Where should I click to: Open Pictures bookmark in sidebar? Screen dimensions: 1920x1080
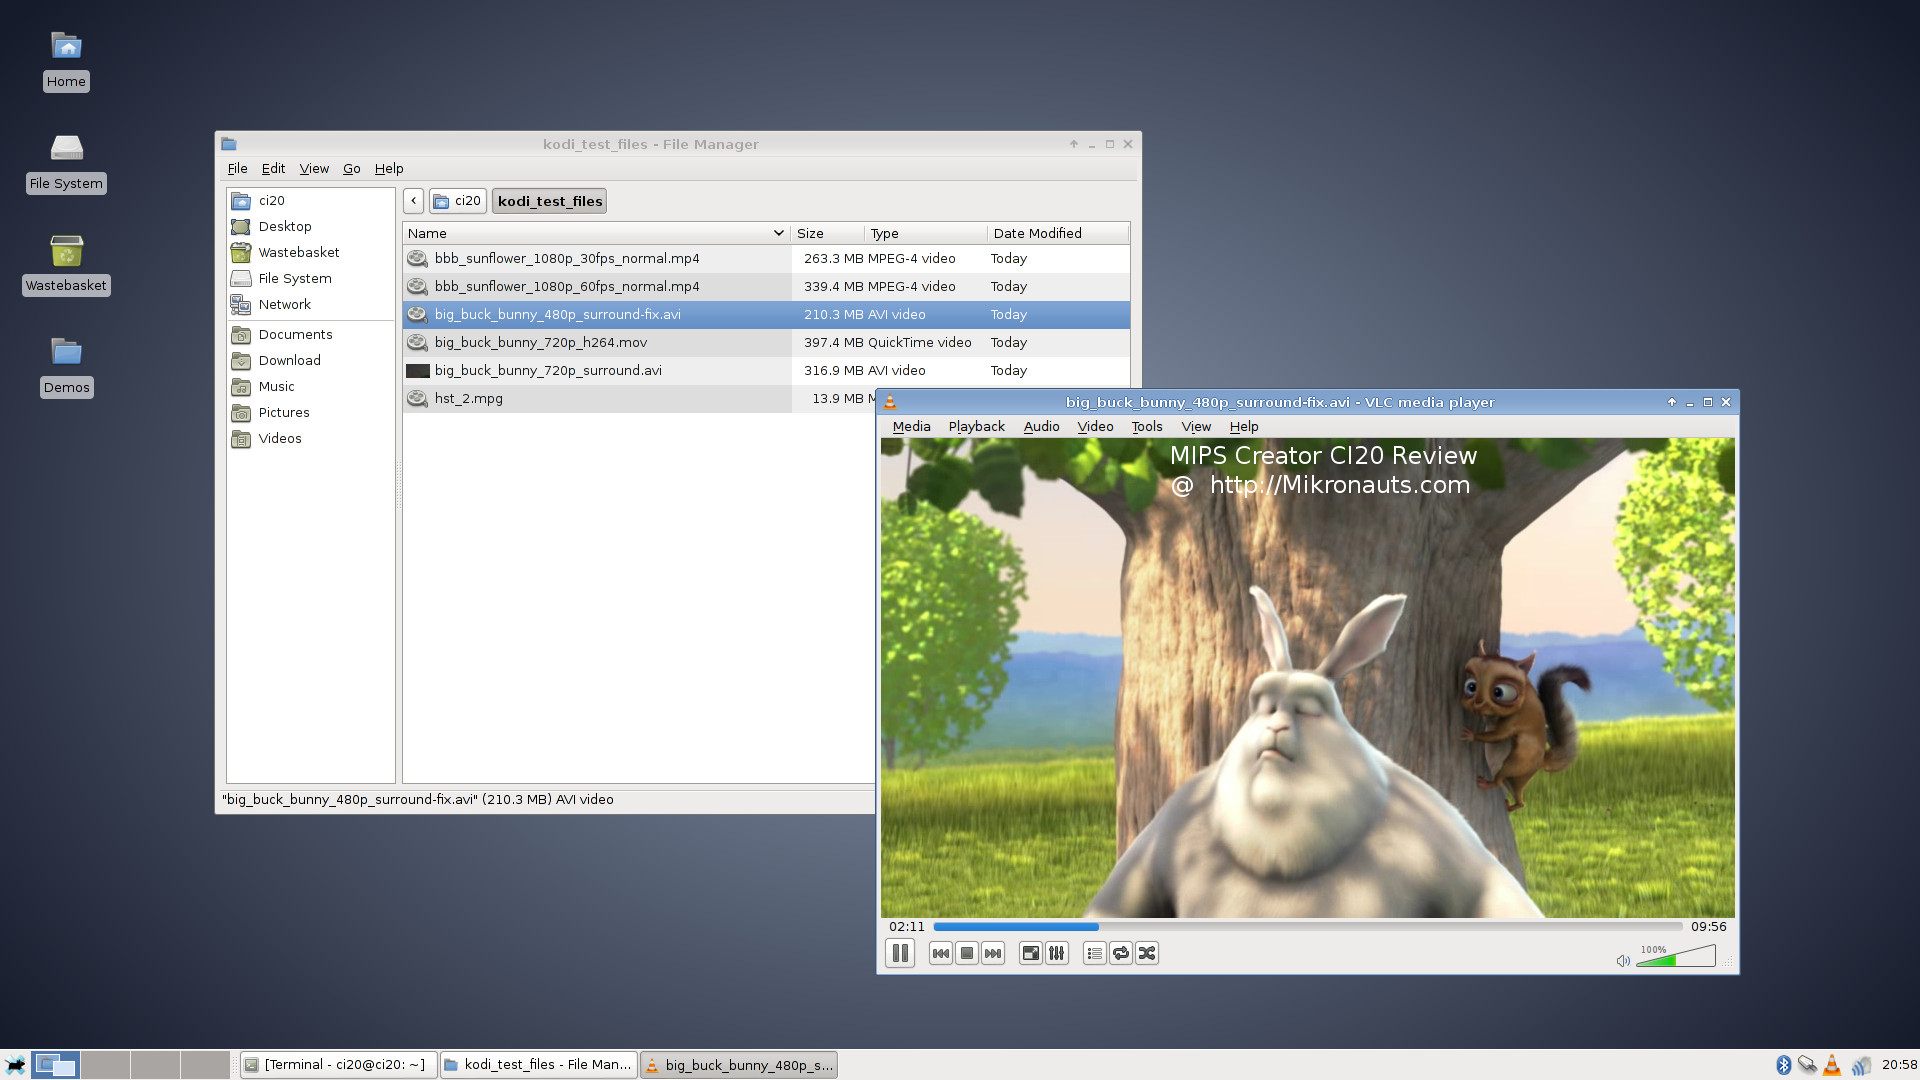tap(310, 413)
